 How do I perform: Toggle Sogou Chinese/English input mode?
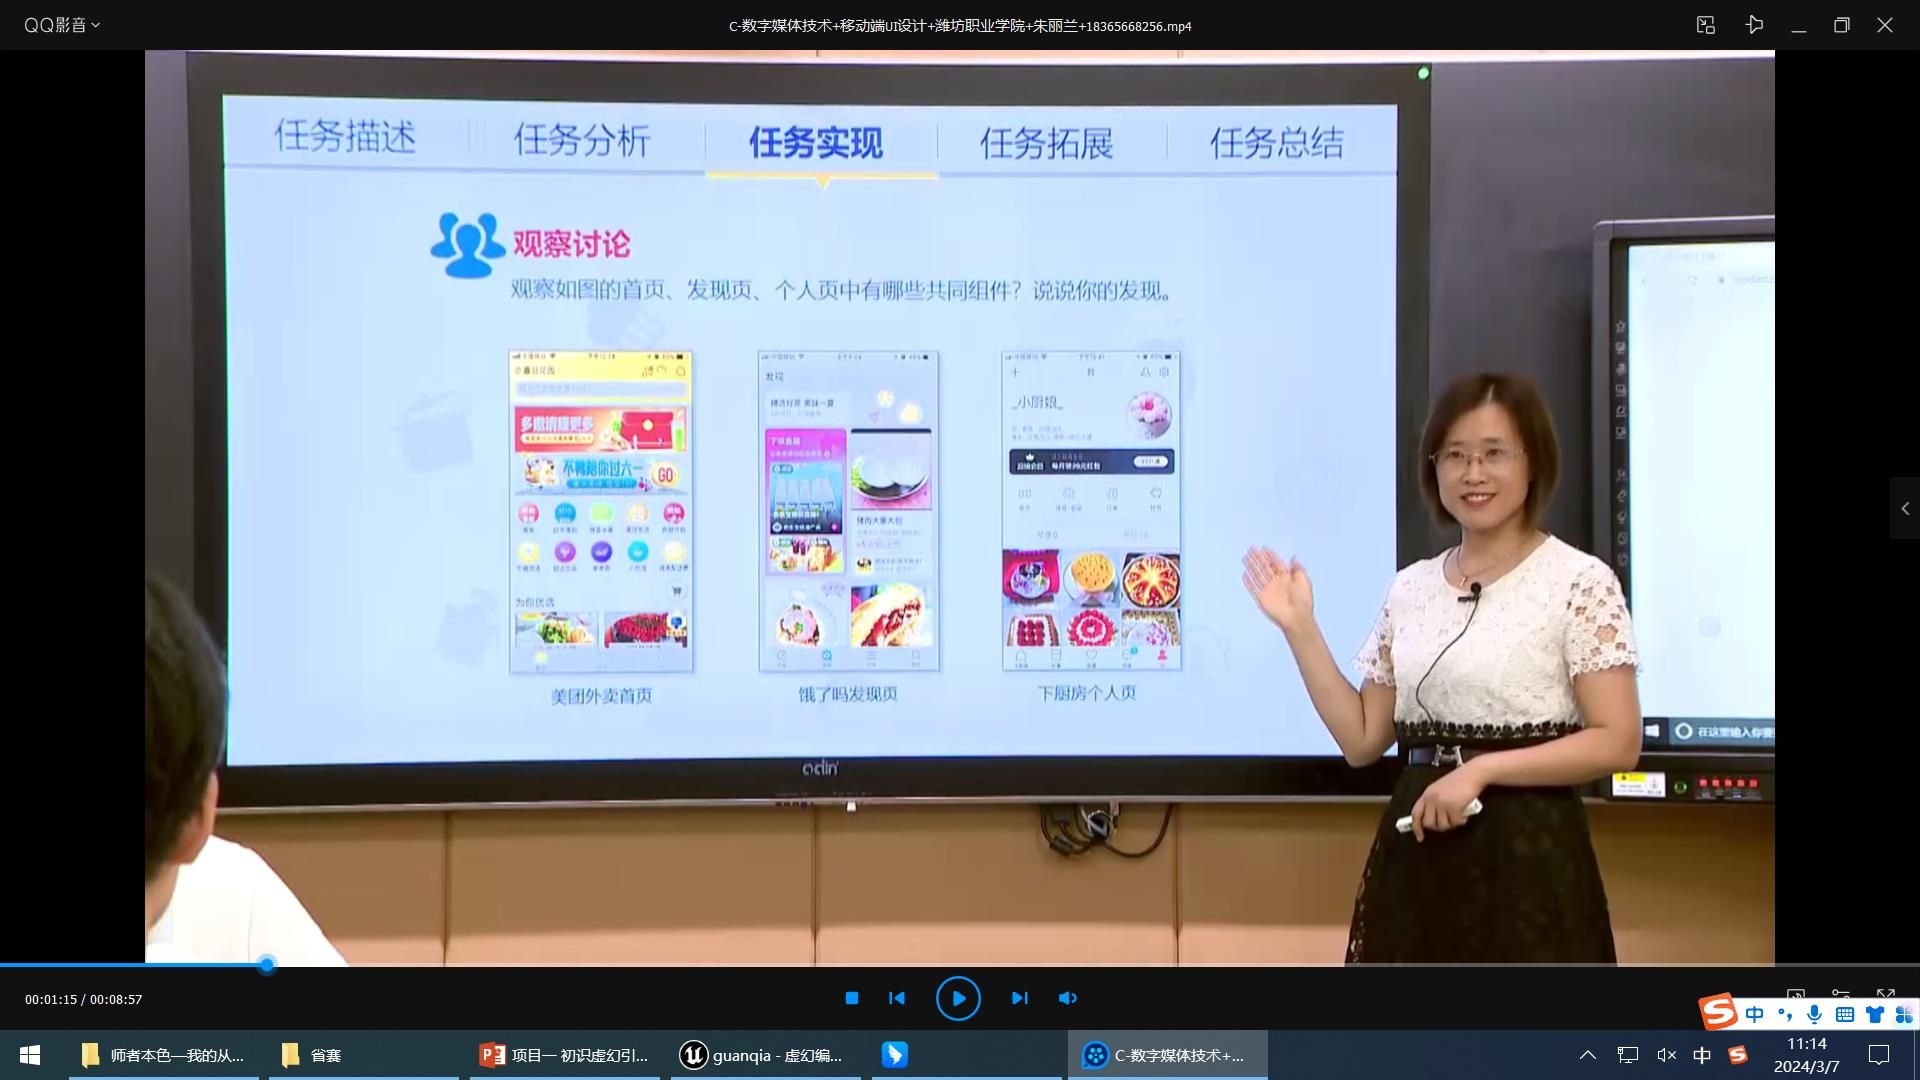tap(1754, 1014)
